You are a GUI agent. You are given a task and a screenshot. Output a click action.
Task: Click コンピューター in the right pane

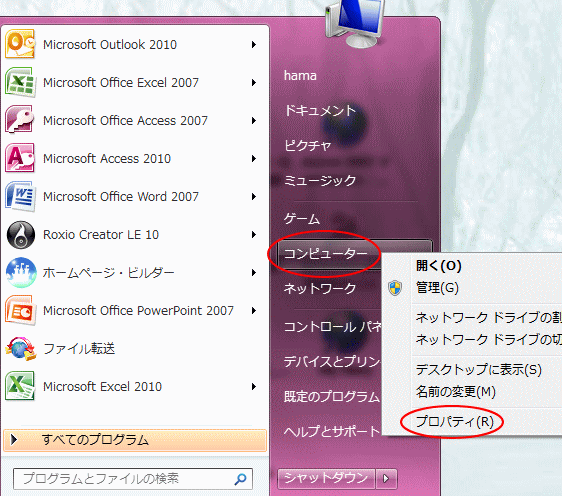[x=326, y=254]
